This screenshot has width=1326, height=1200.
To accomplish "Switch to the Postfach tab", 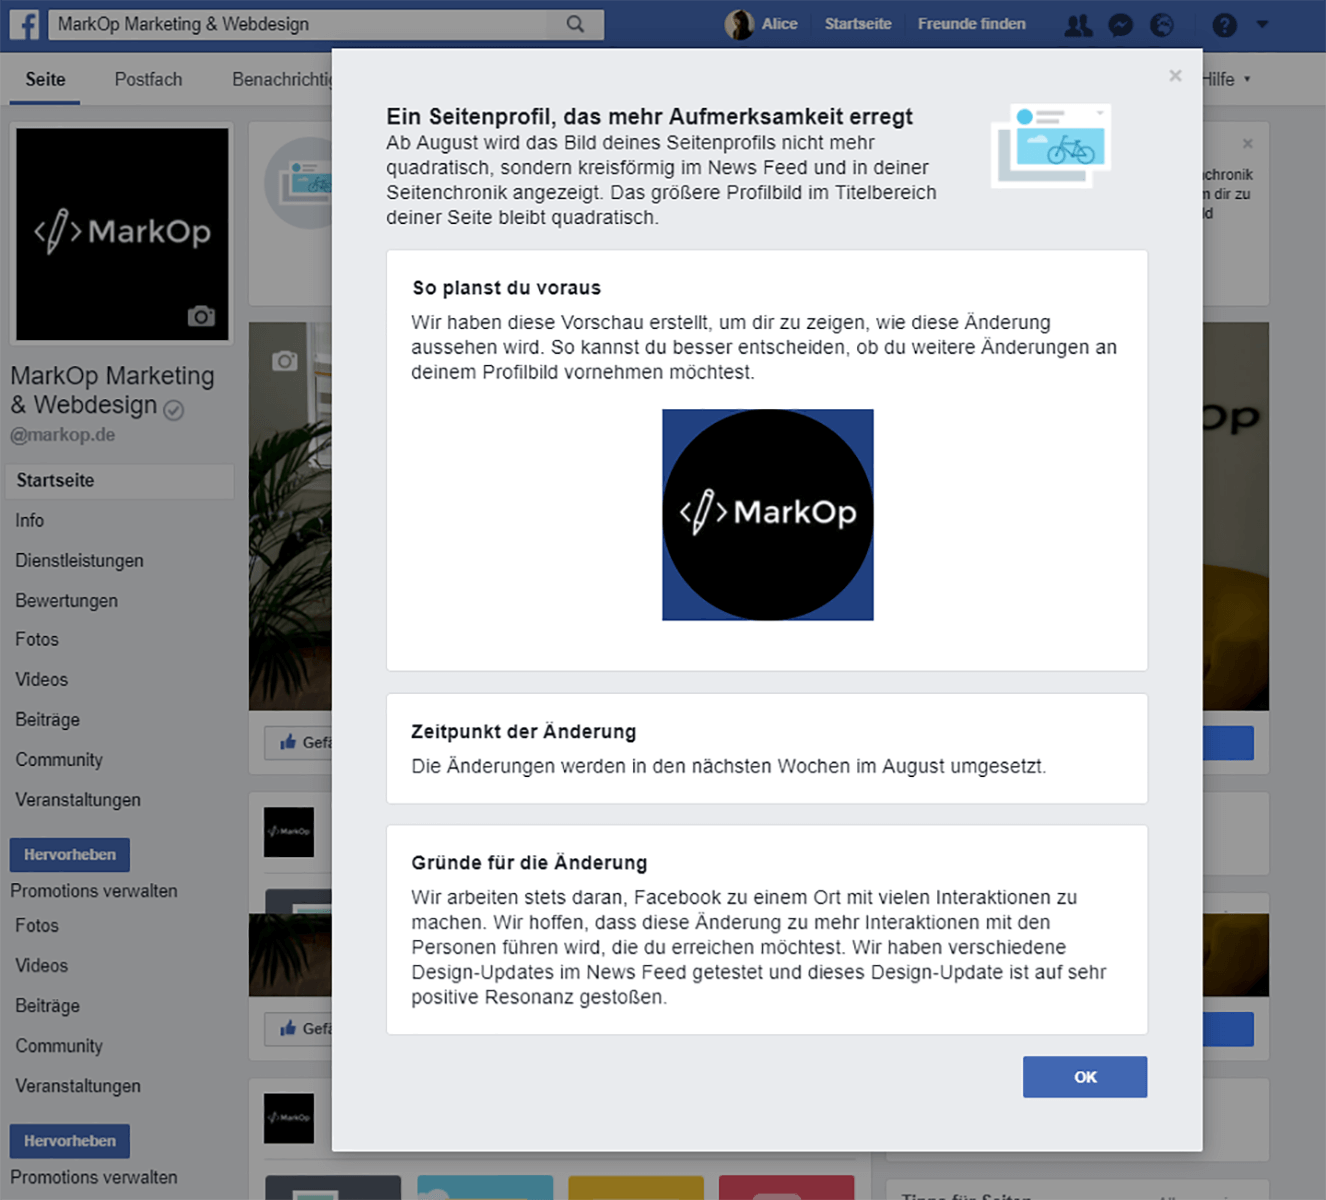I will [x=148, y=79].
